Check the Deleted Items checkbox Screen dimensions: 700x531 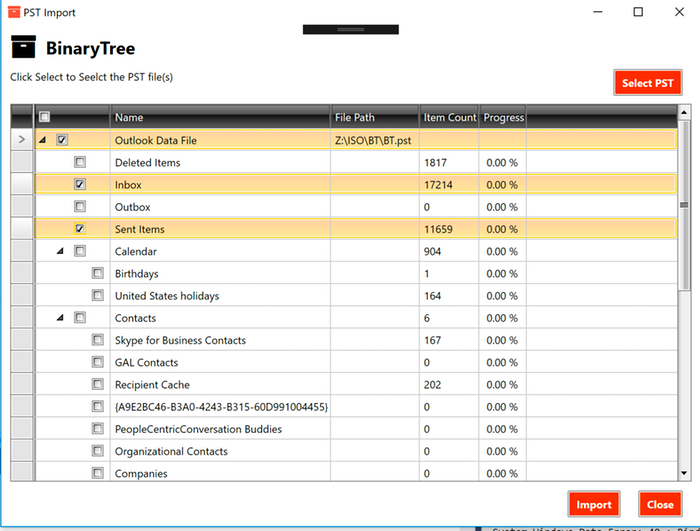tap(80, 162)
